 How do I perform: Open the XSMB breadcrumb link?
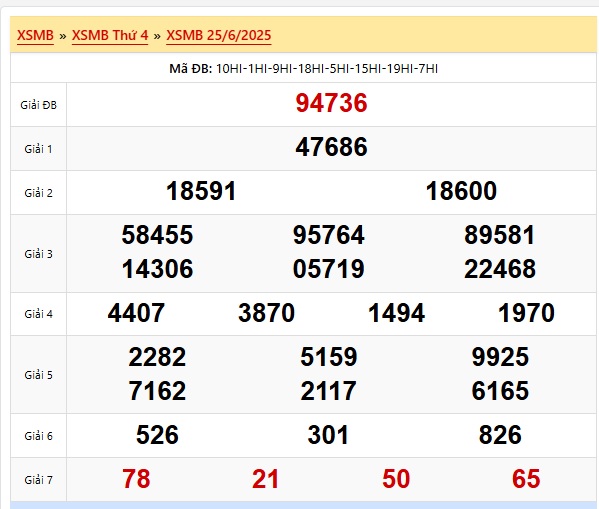pyautogui.click(x=35, y=36)
